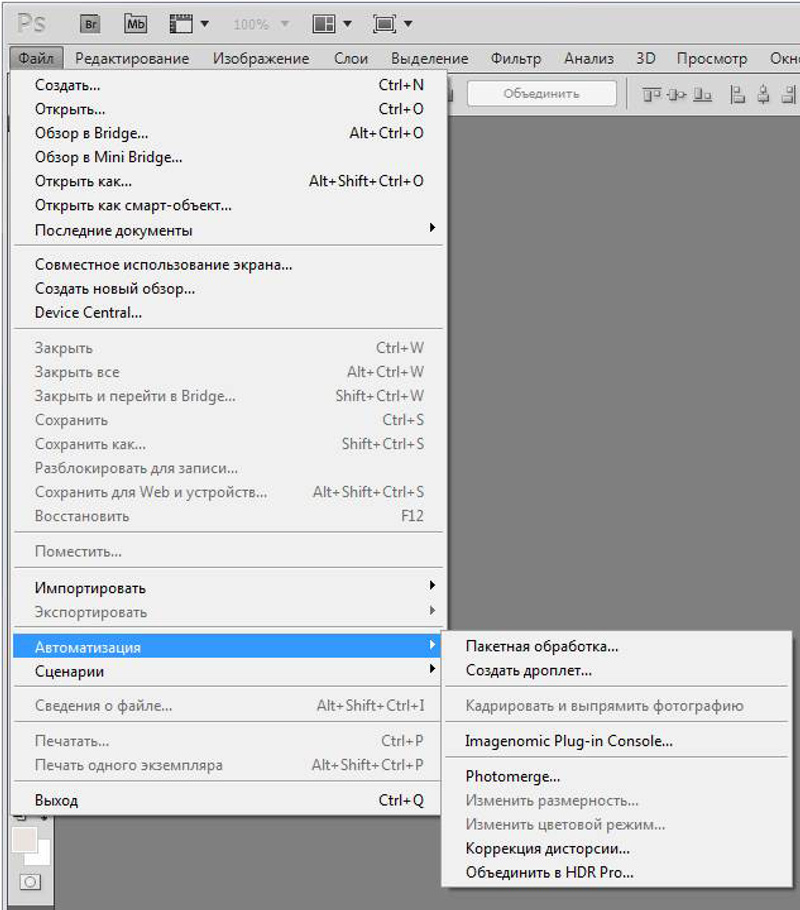Choose Открыть как... menu item
Image resolution: width=800 pixels, height=910 pixels.
click(227, 181)
